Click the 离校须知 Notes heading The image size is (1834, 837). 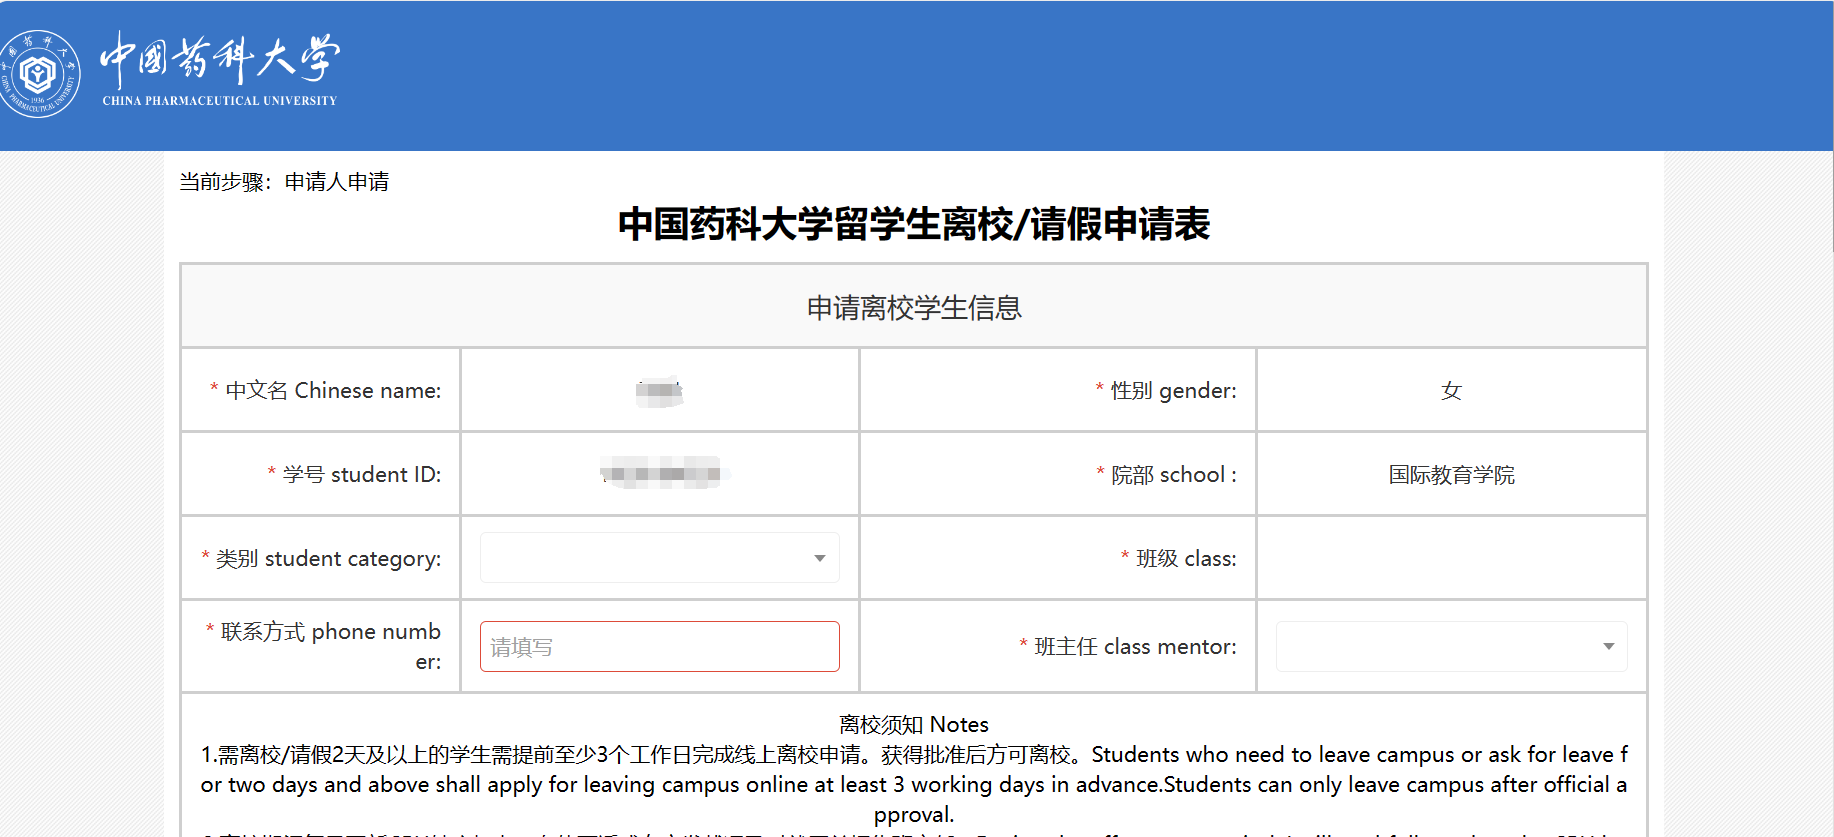pos(913,725)
